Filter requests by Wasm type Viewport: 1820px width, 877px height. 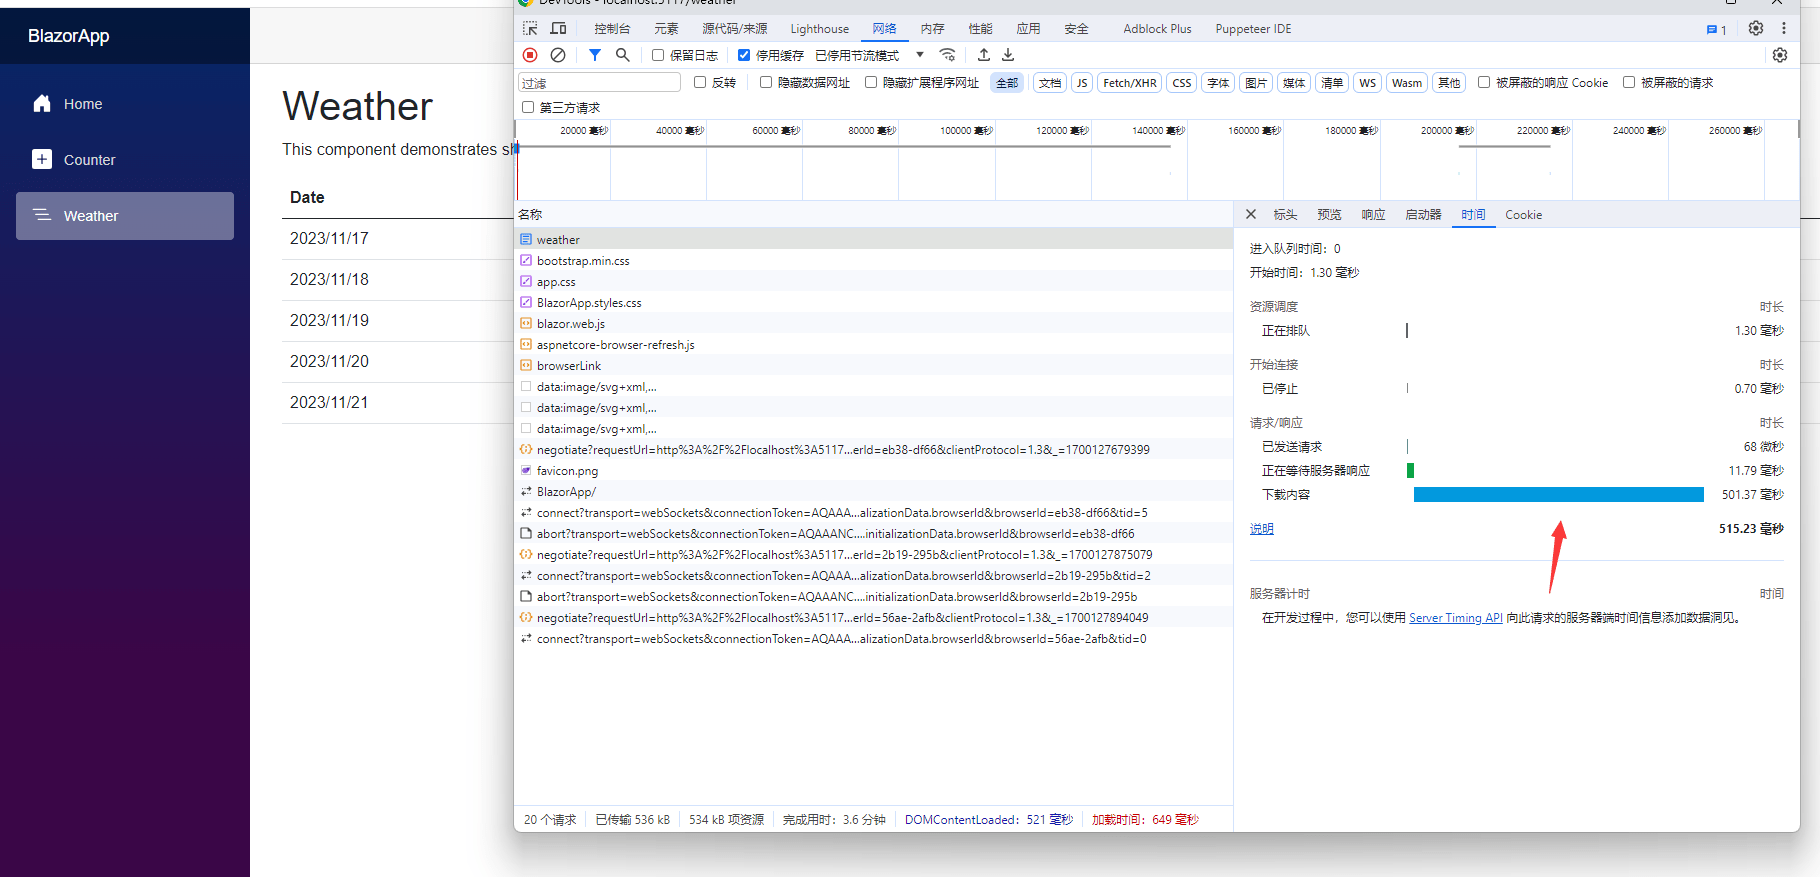(x=1407, y=83)
